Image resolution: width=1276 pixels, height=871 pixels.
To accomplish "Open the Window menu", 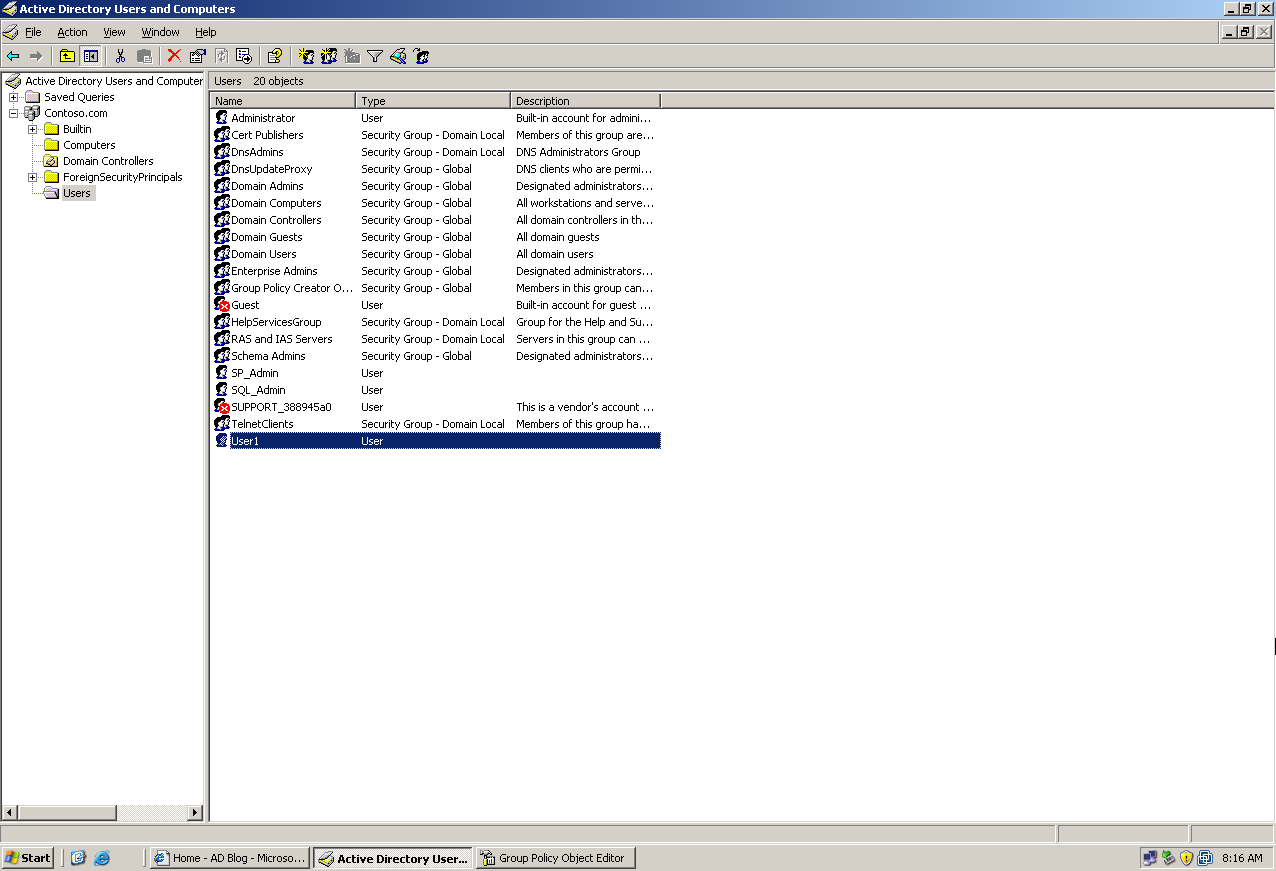I will coord(160,32).
